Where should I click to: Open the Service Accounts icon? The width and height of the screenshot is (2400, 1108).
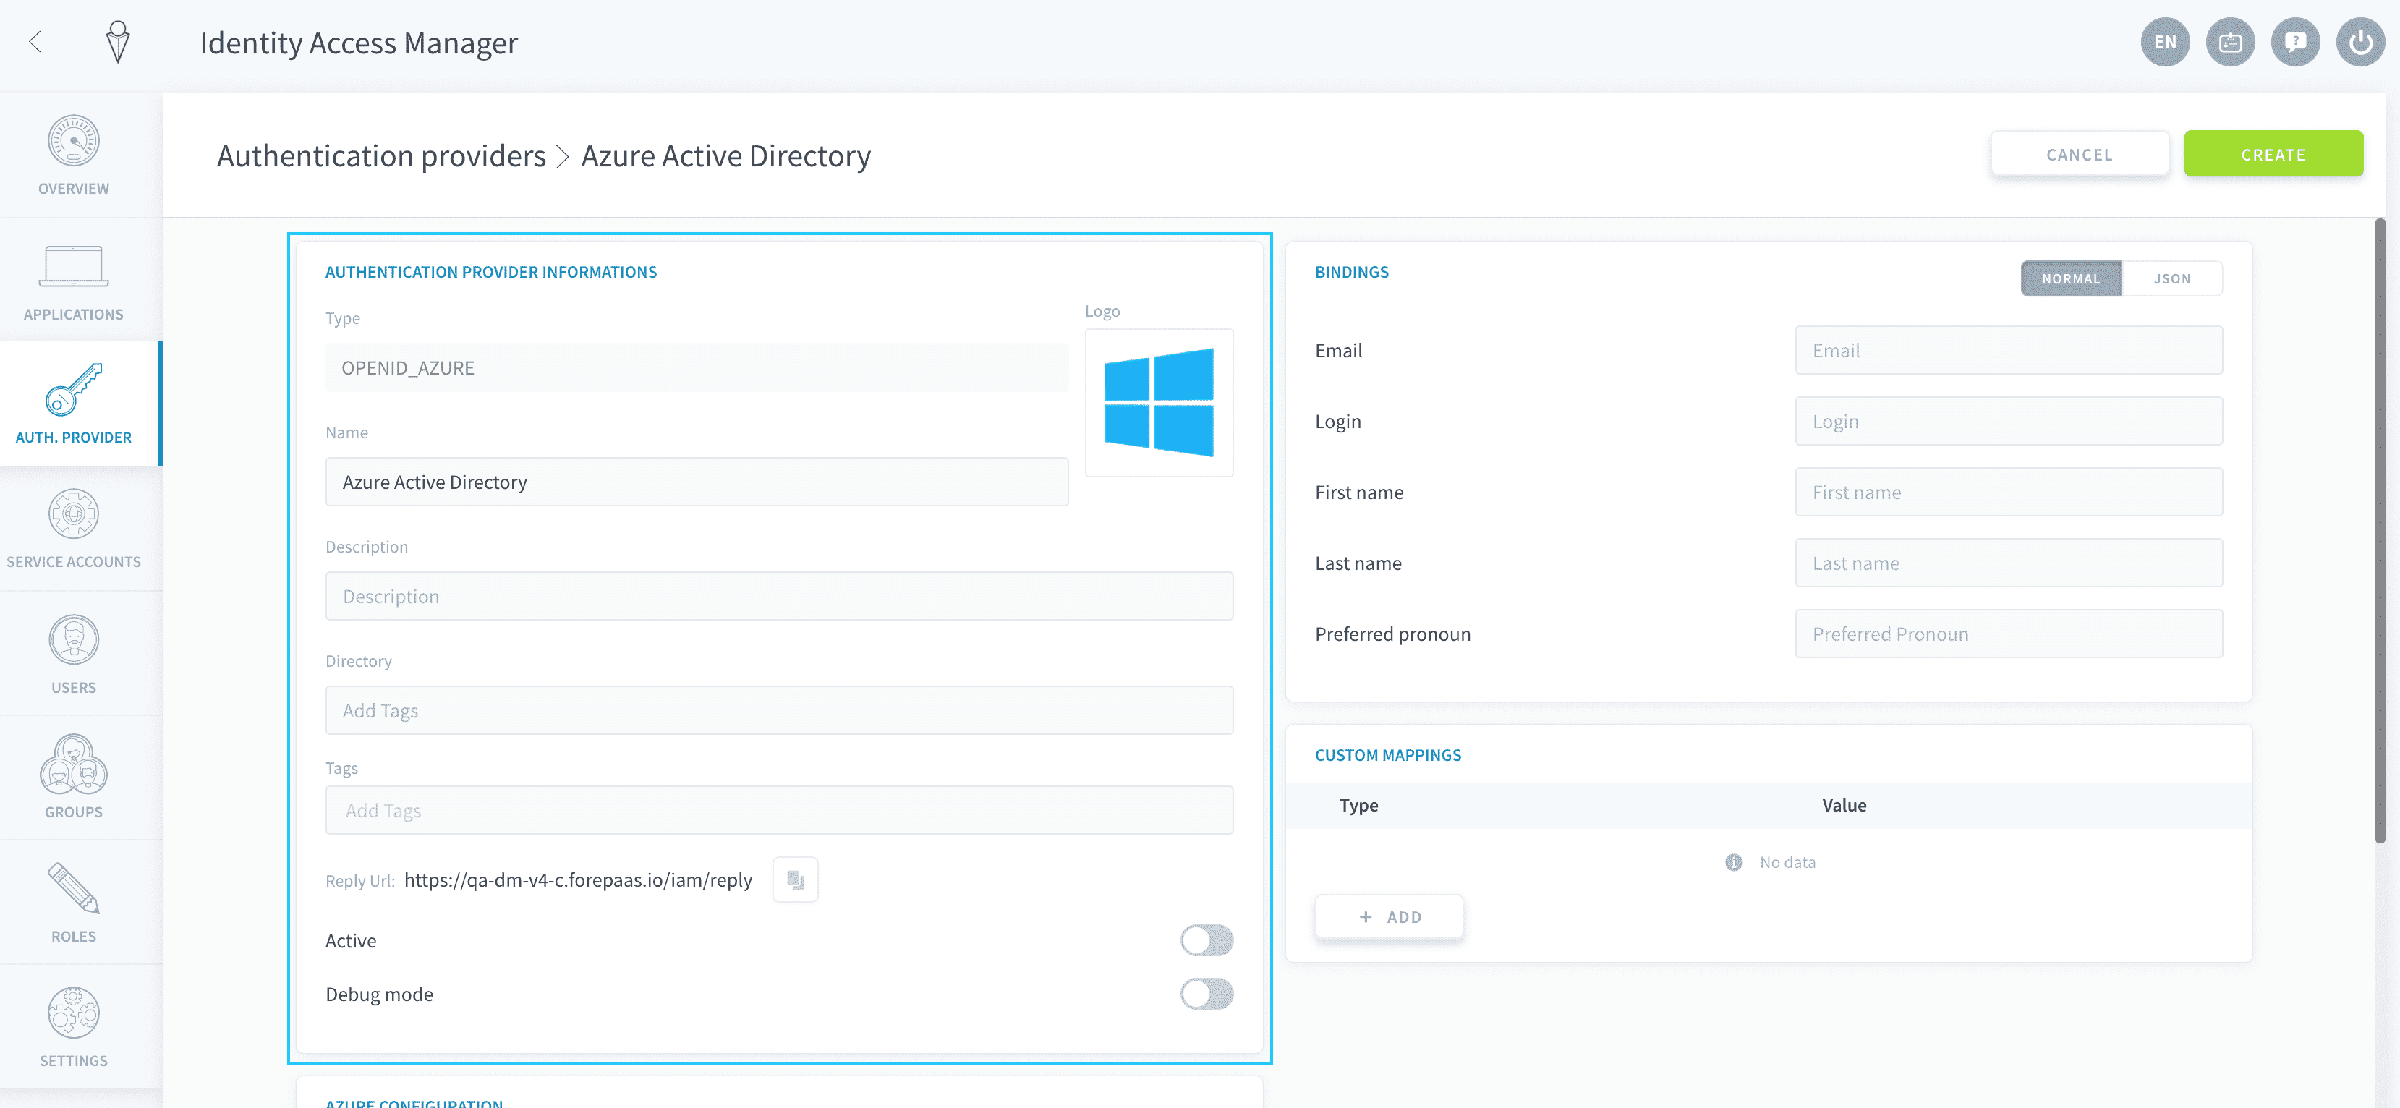click(74, 515)
